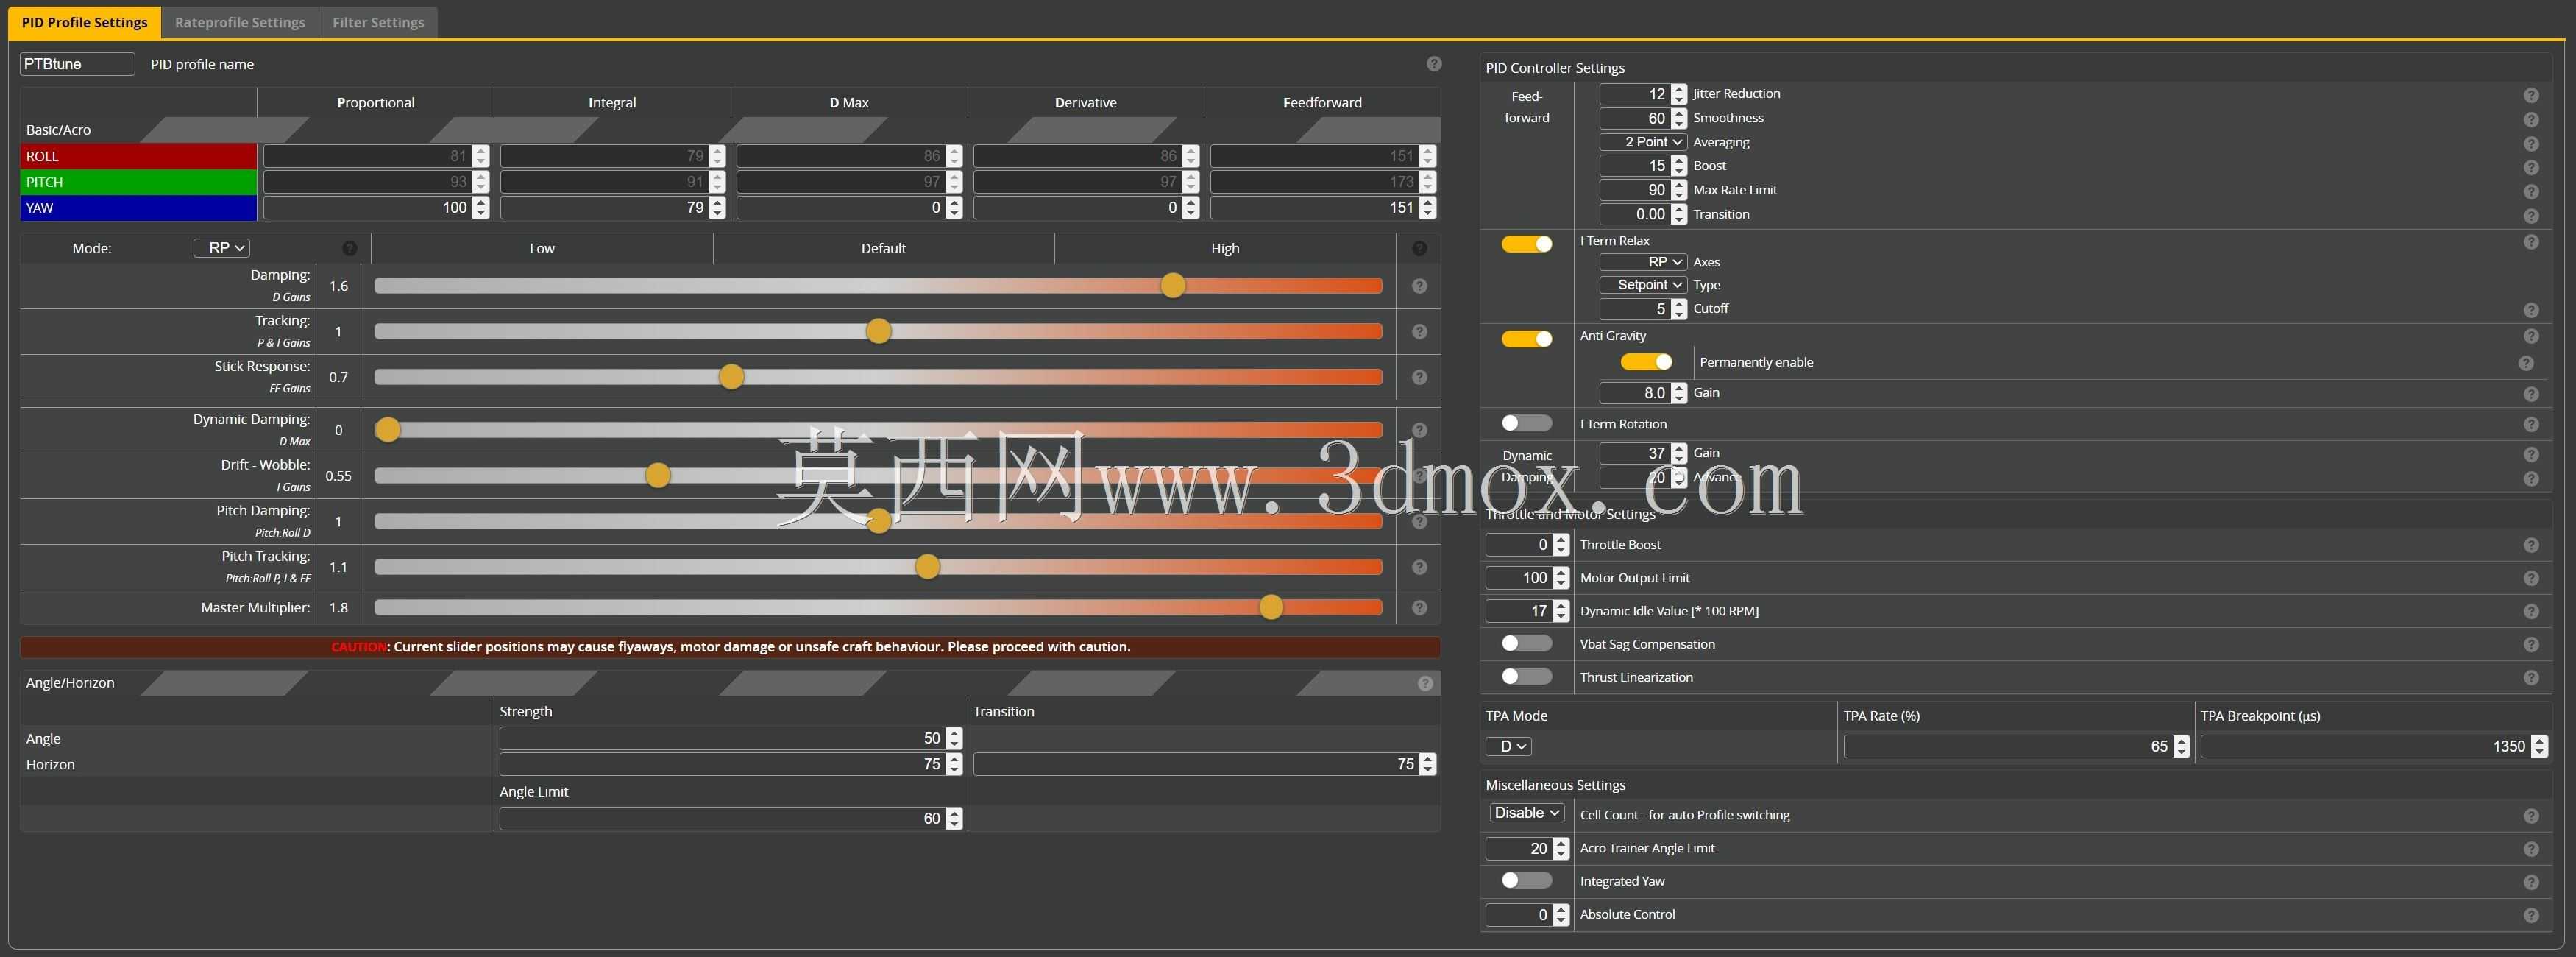Click the Master Multiplier slider handle
Viewport: 2576px width, 957px height.
1271,607
